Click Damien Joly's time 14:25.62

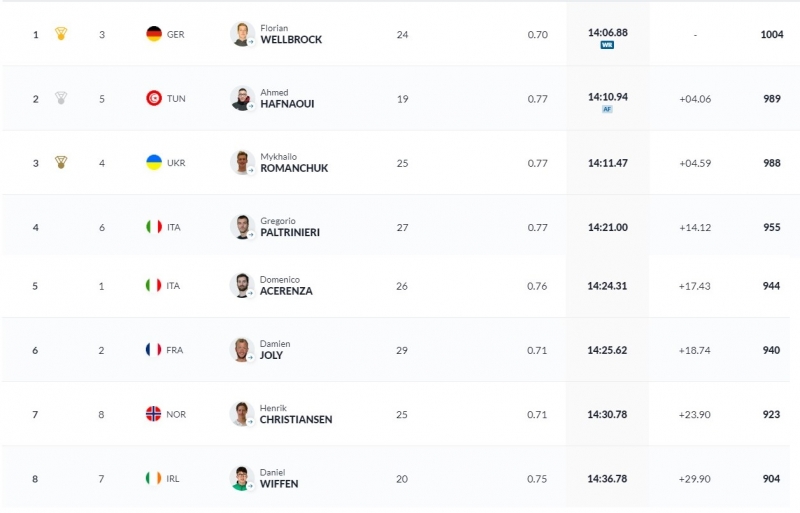(607, 350)
